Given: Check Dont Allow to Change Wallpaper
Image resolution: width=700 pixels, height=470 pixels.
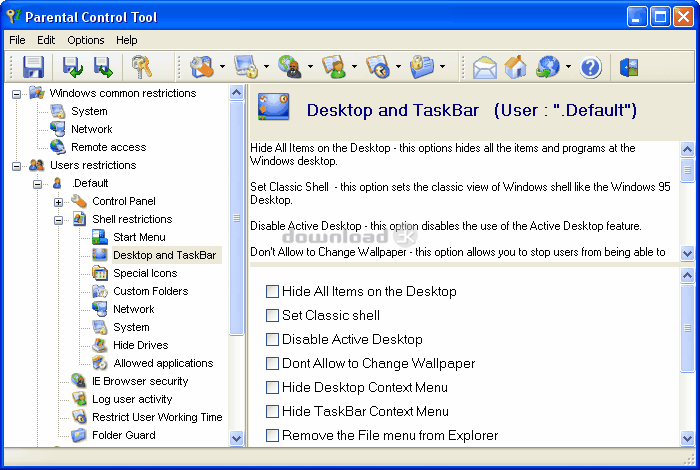Looking at the screenshot, I should click(272, 363).
